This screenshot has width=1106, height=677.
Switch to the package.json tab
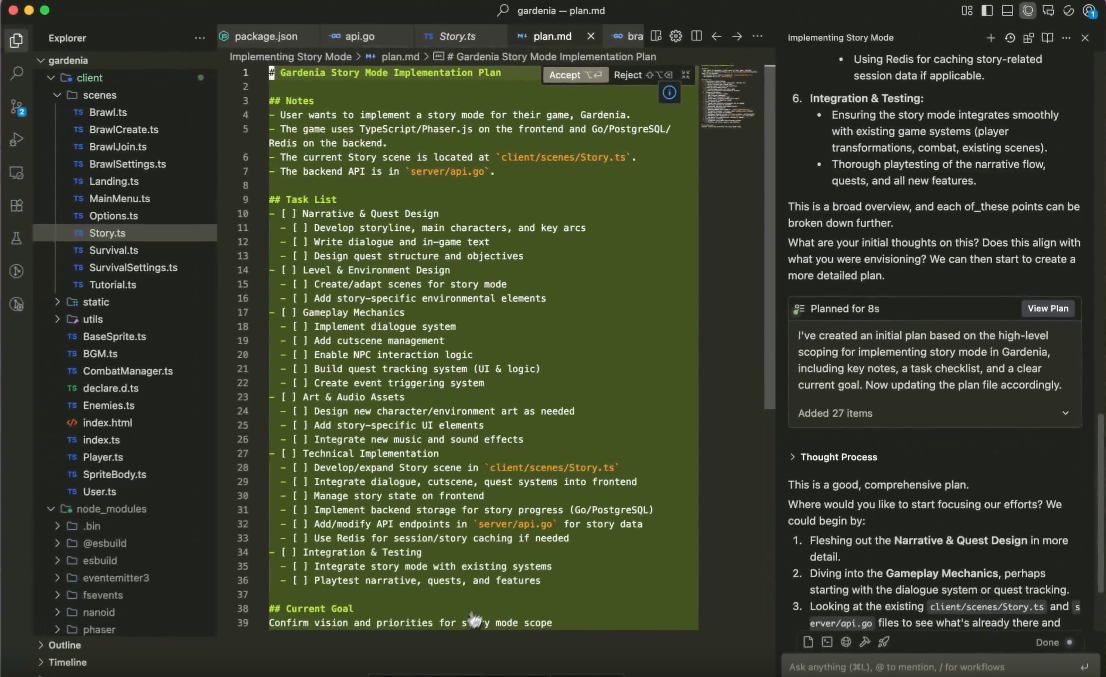266,36
